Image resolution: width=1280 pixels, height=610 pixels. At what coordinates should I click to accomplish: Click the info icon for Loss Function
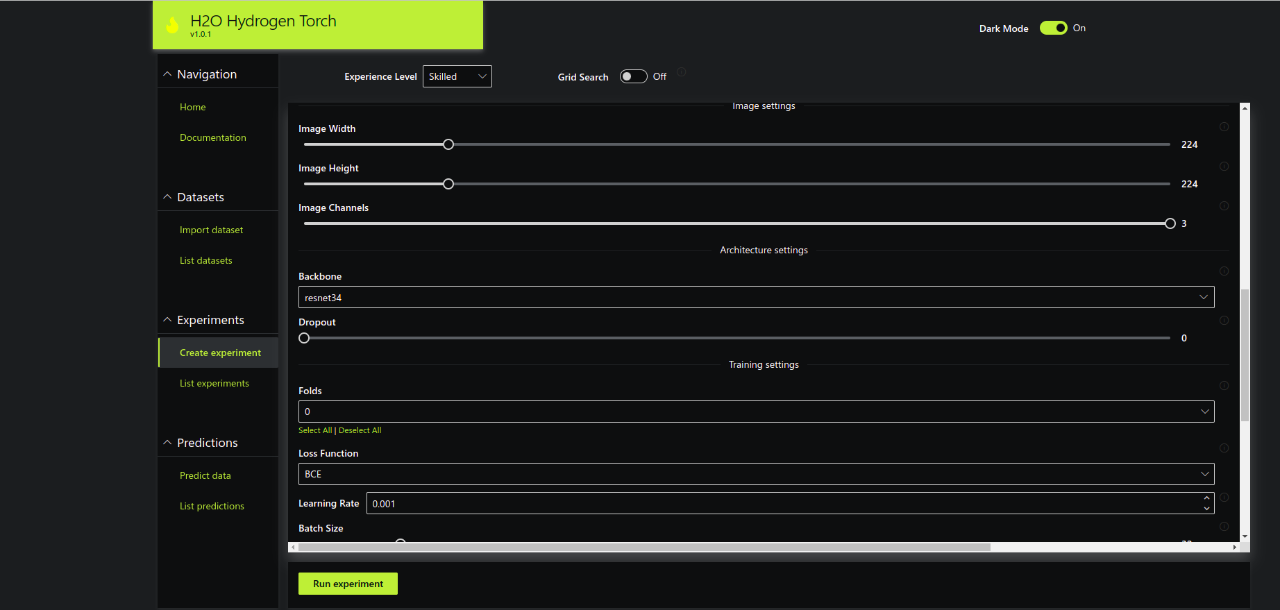click(1224, 449)
